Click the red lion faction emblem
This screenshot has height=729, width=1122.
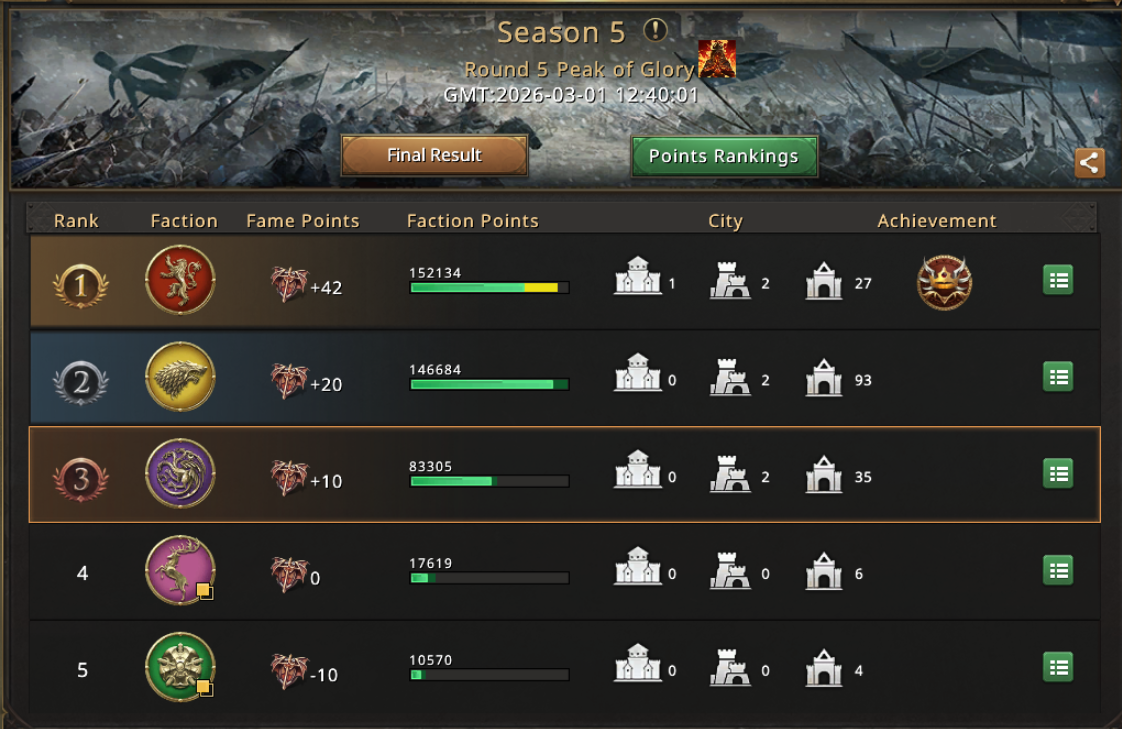coord(180,280)
